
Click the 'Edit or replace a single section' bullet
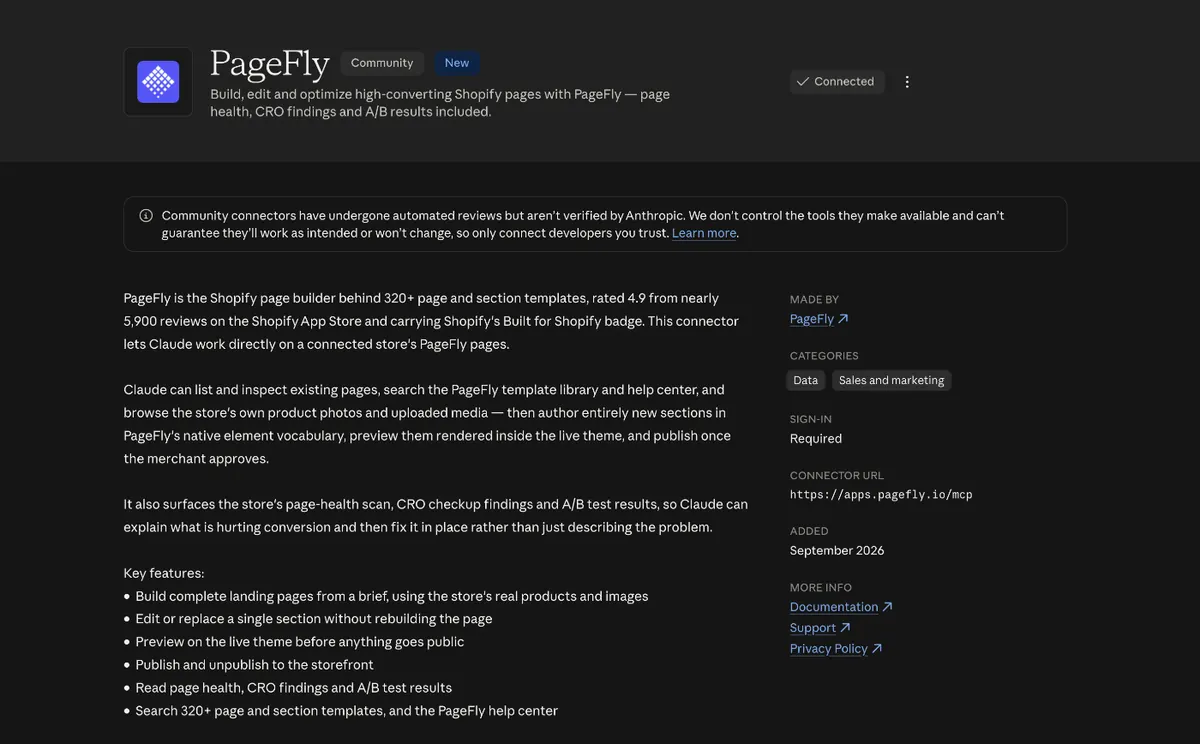pyautogui.click(x=314, y=619)
